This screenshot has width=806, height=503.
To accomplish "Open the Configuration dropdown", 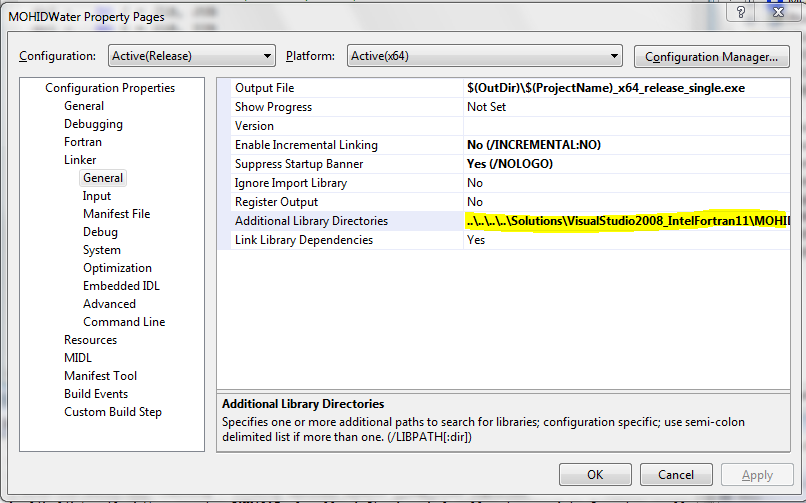I will (x=190, y=56).
